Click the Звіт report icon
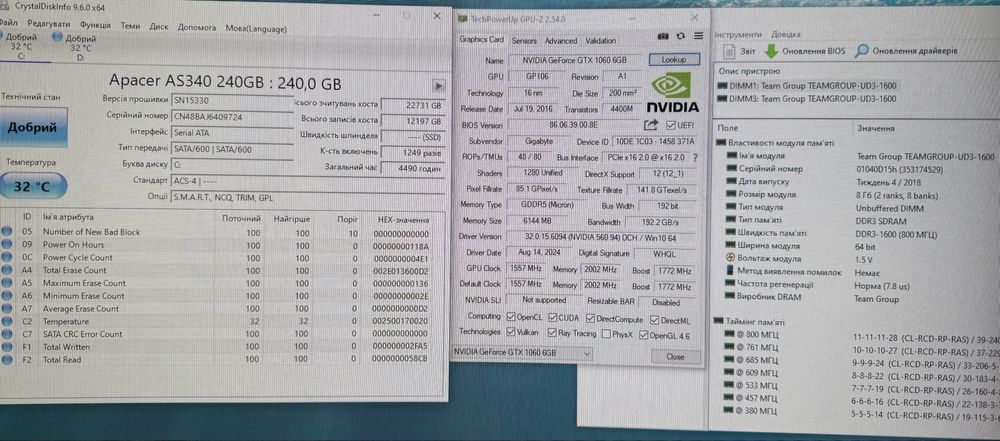 pos(730,51)
